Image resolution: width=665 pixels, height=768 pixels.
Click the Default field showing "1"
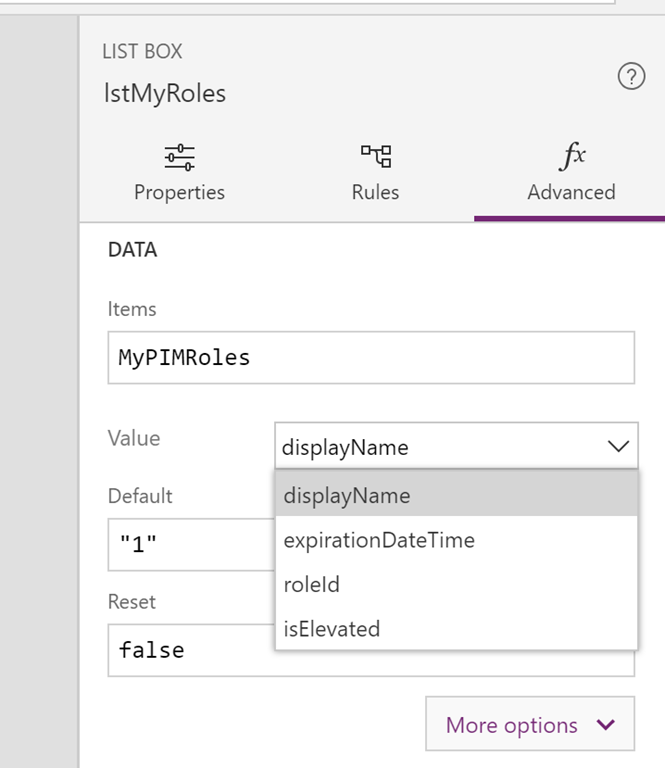tap(191, 544)
